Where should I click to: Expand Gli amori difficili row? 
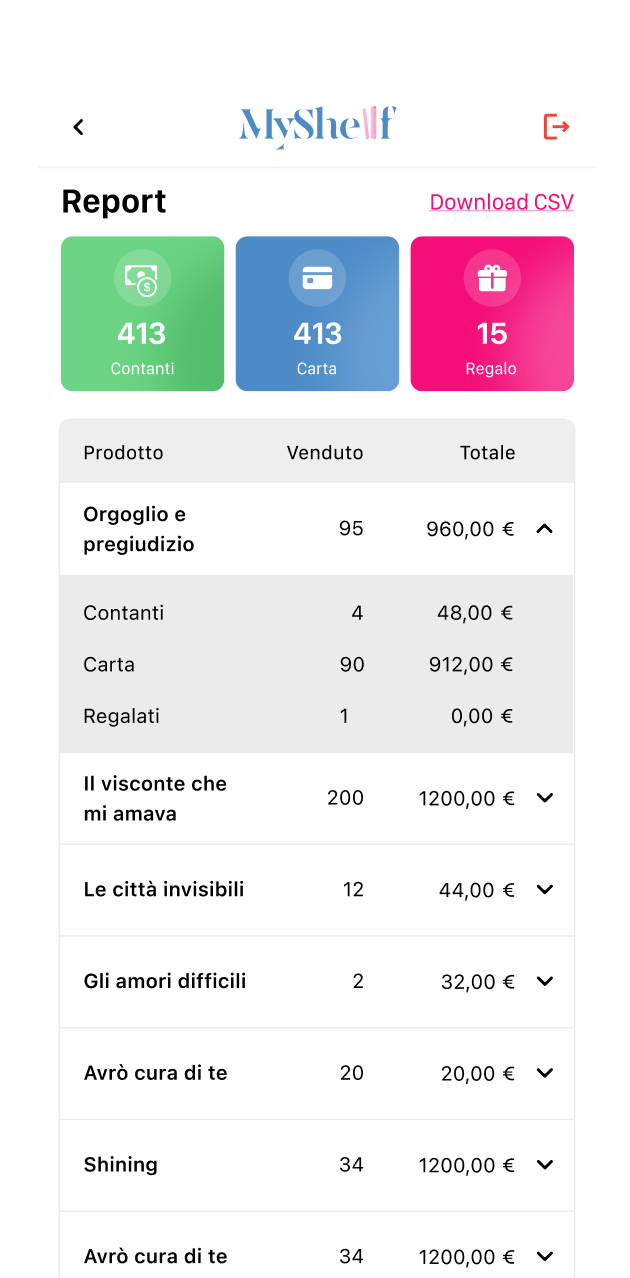click(544, 982)
